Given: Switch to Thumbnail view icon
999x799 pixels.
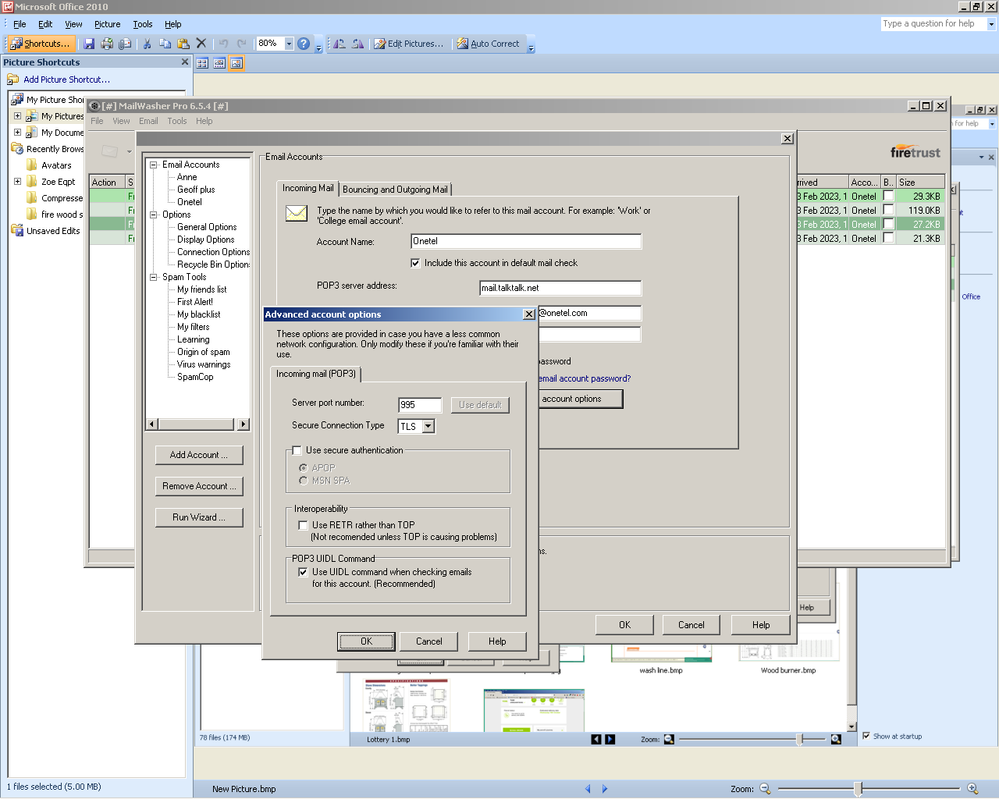Looking at the screenshot, I should (203, 63).
